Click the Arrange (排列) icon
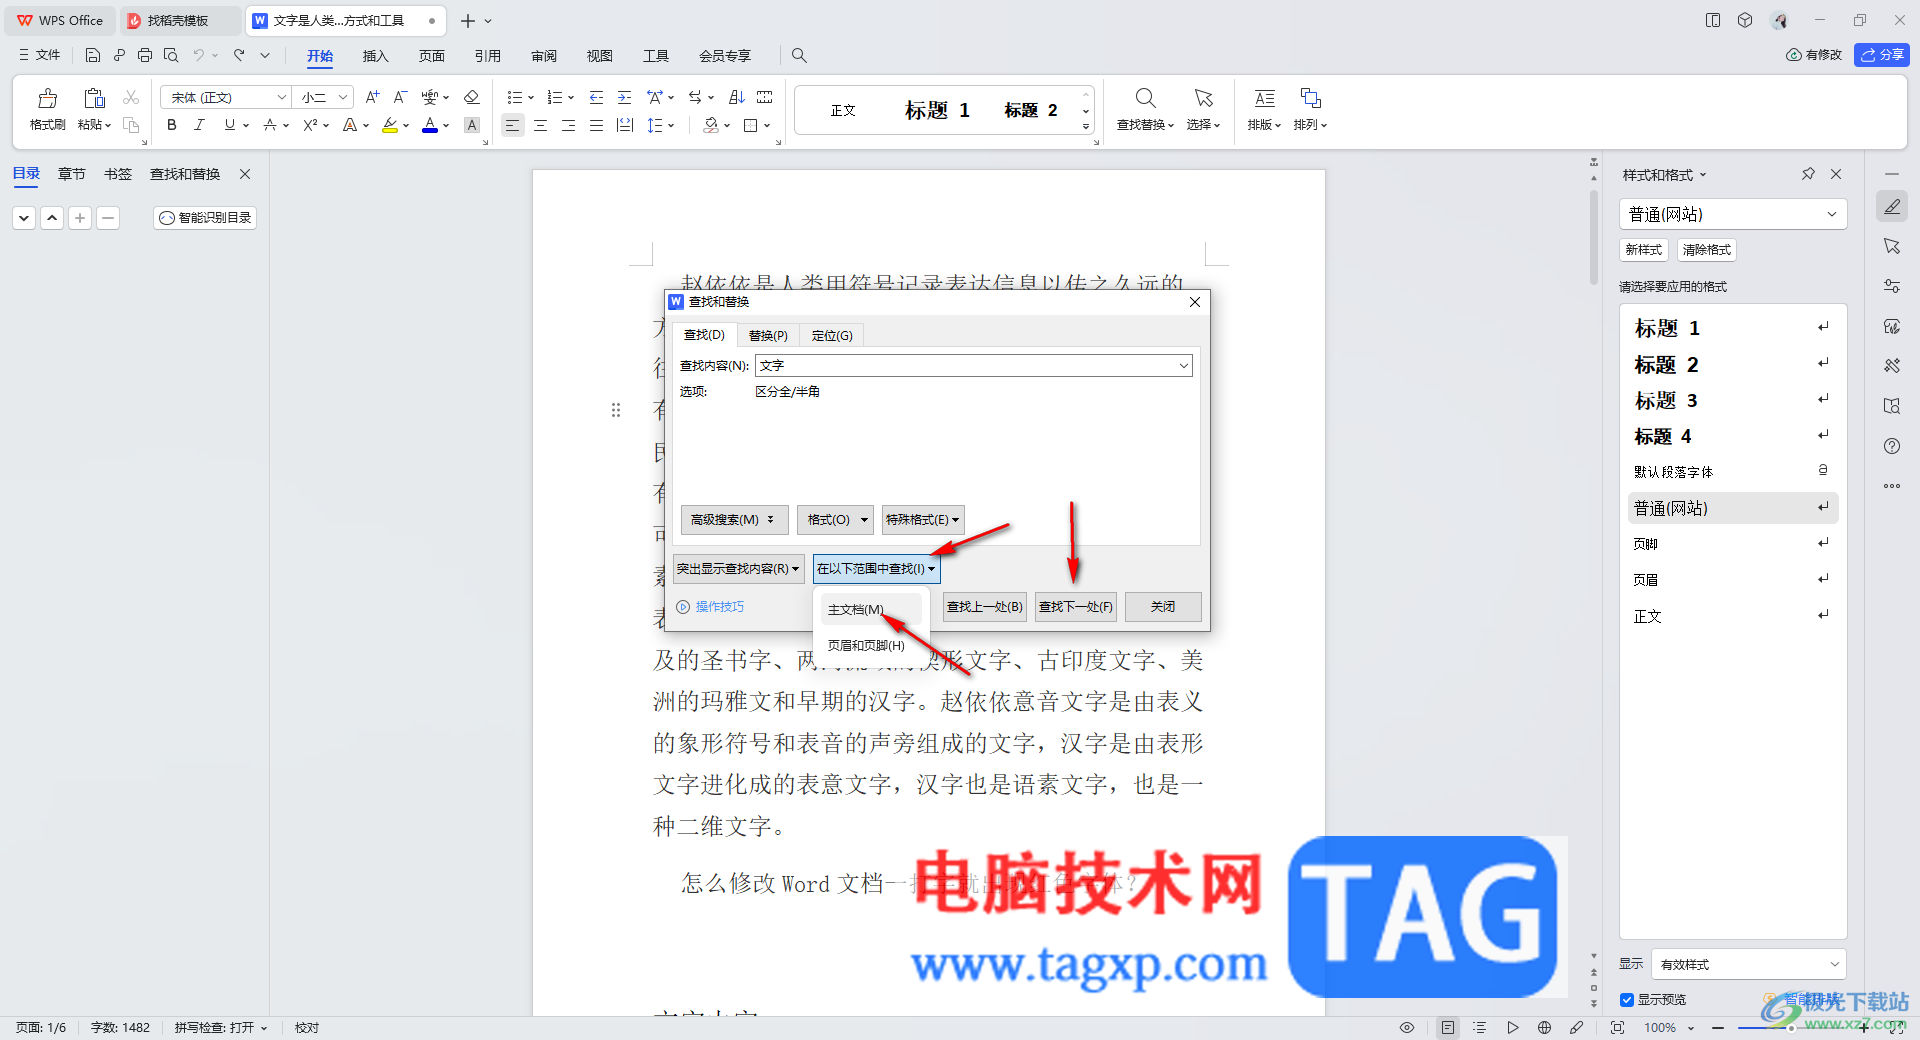Image resolution: width=1920 pixels, height=1040 pixels. 1310,98
